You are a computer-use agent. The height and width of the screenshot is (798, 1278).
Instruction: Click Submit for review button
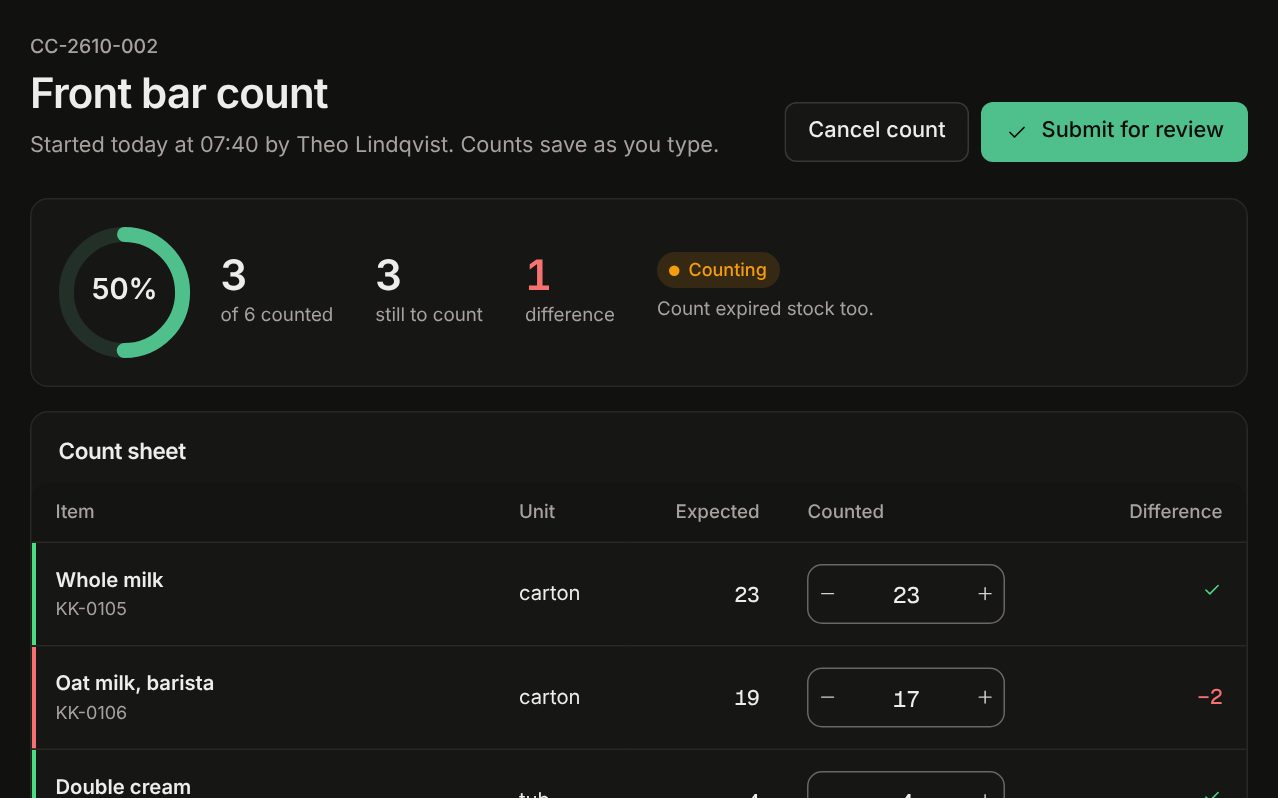1114,131
